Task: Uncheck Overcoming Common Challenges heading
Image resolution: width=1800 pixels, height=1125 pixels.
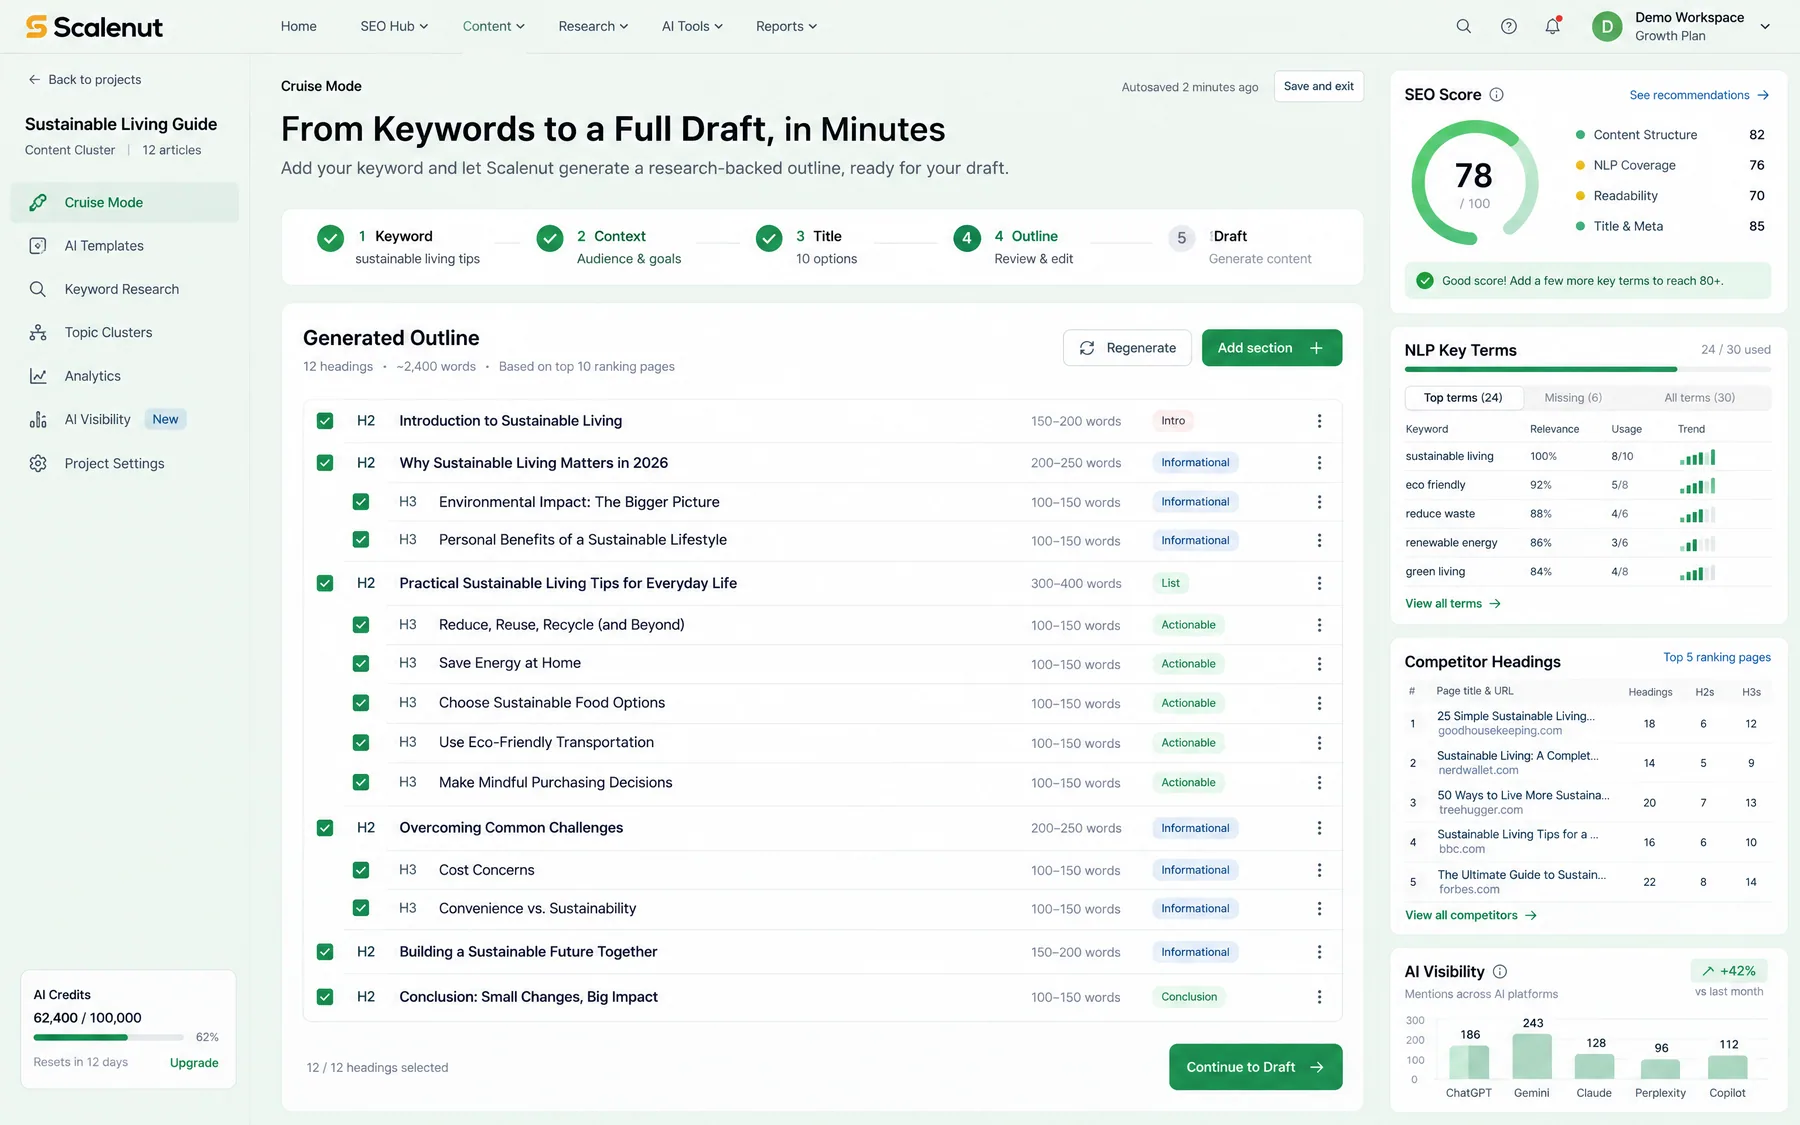Action: pos(325,828)
